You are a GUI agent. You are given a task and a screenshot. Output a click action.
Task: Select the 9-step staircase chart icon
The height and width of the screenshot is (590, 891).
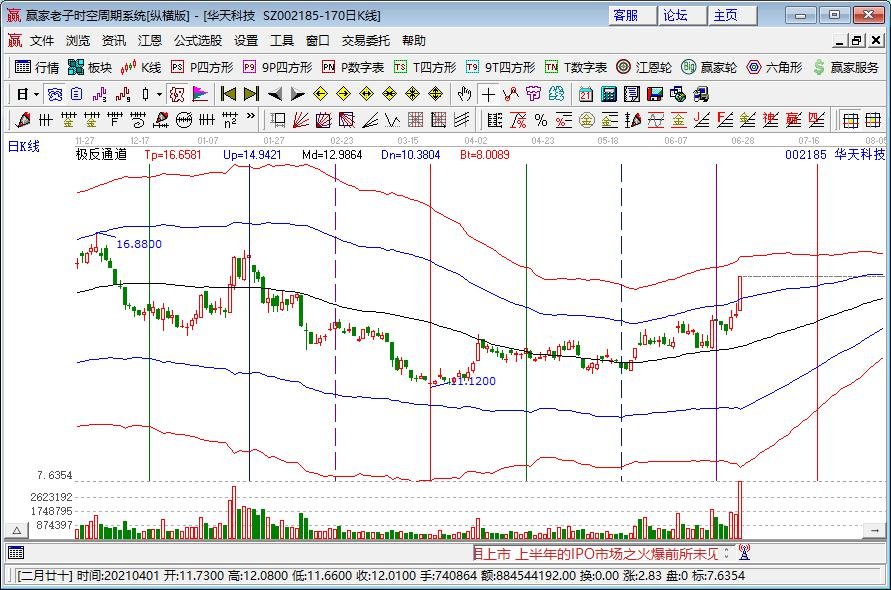coord(123,94)
